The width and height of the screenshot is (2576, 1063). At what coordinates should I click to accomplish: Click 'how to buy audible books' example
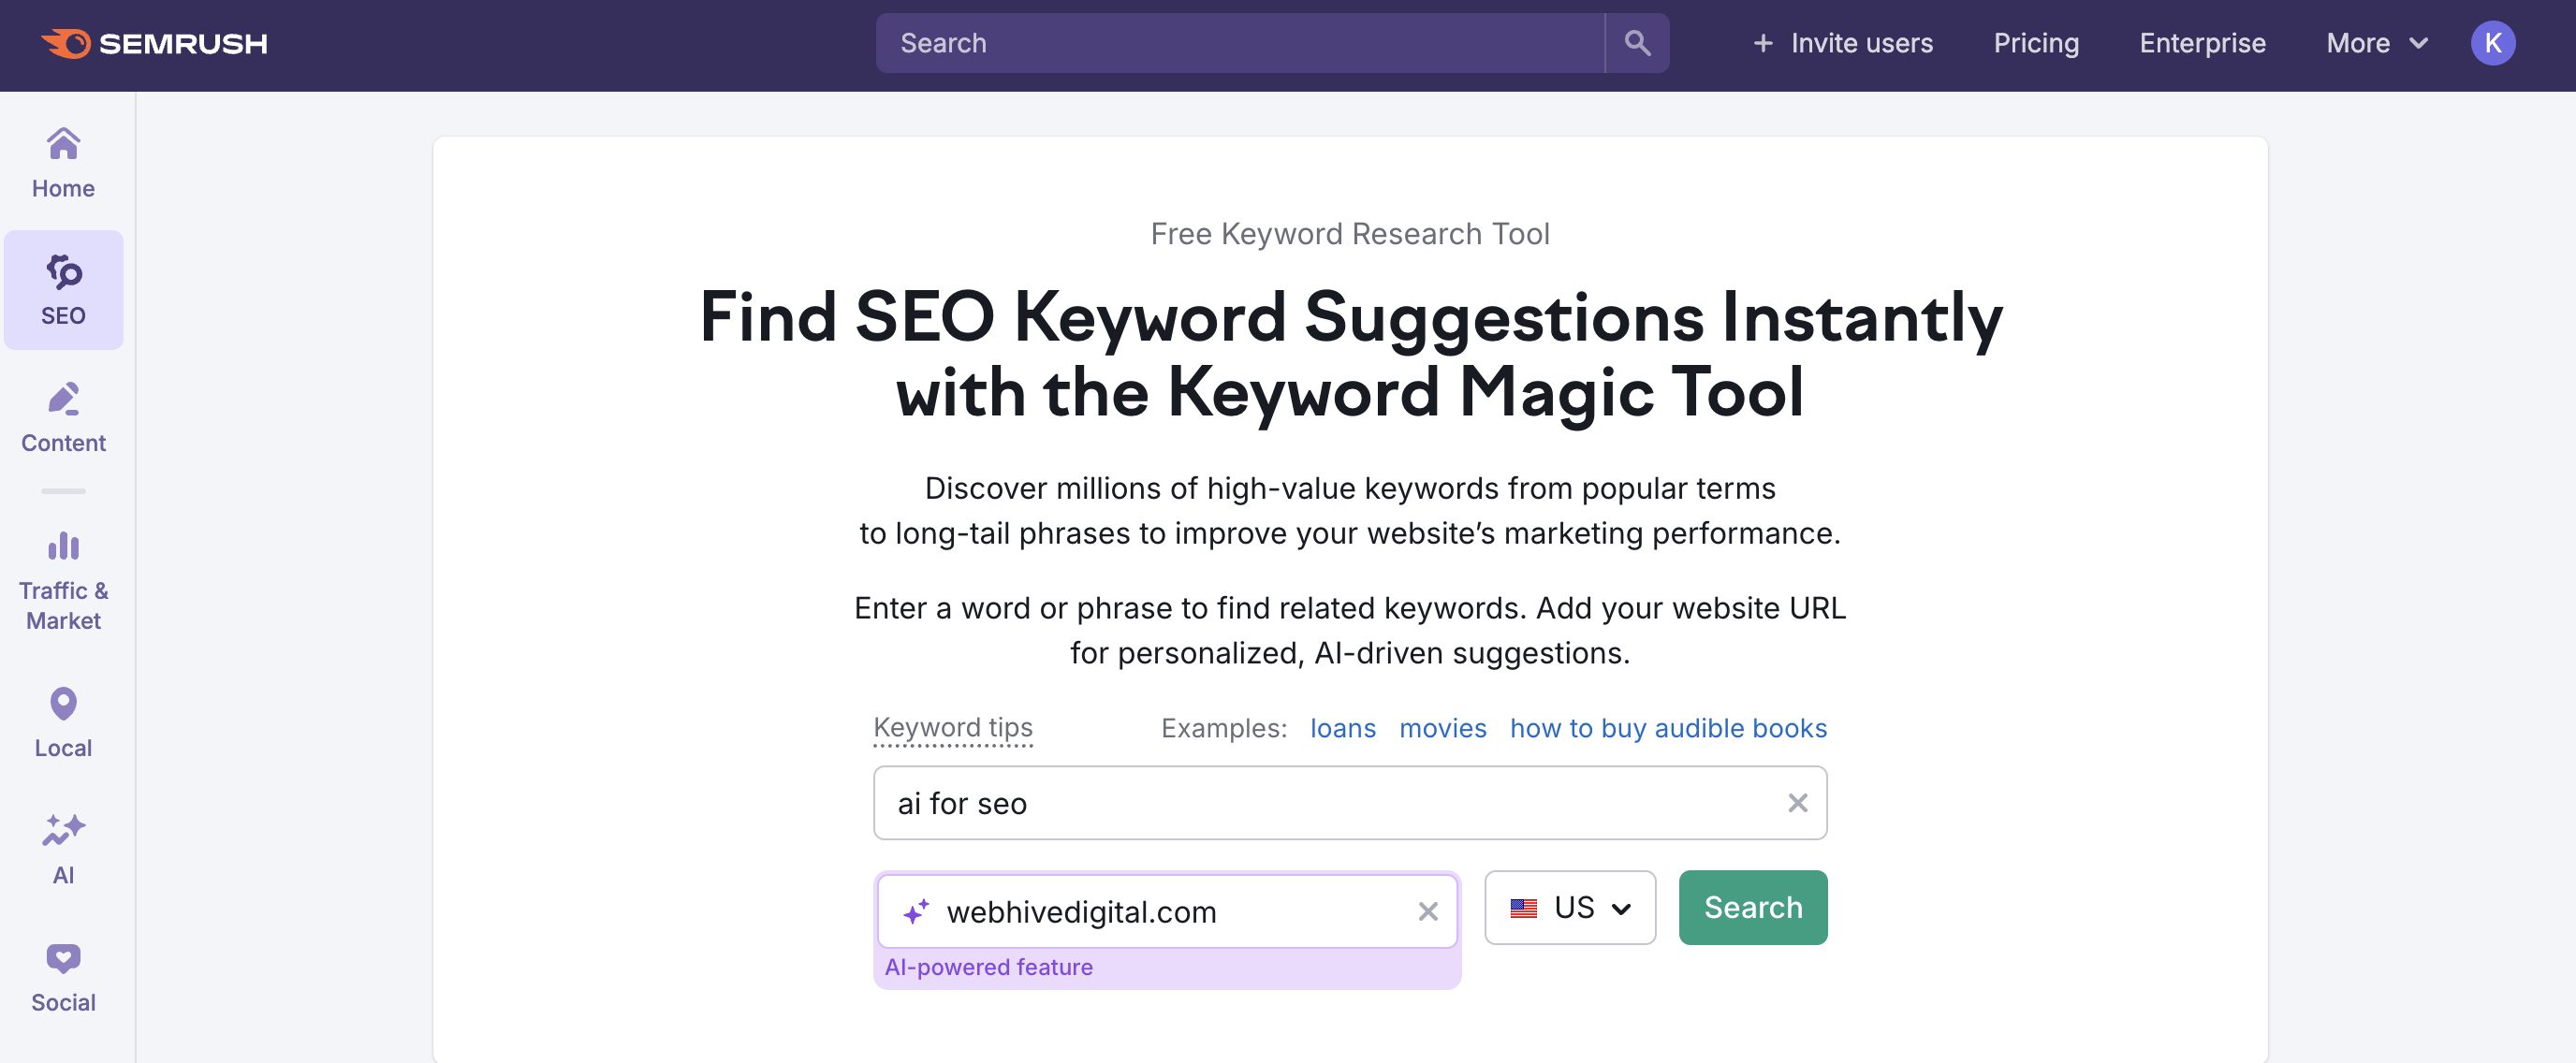(x=1668, y=728)
